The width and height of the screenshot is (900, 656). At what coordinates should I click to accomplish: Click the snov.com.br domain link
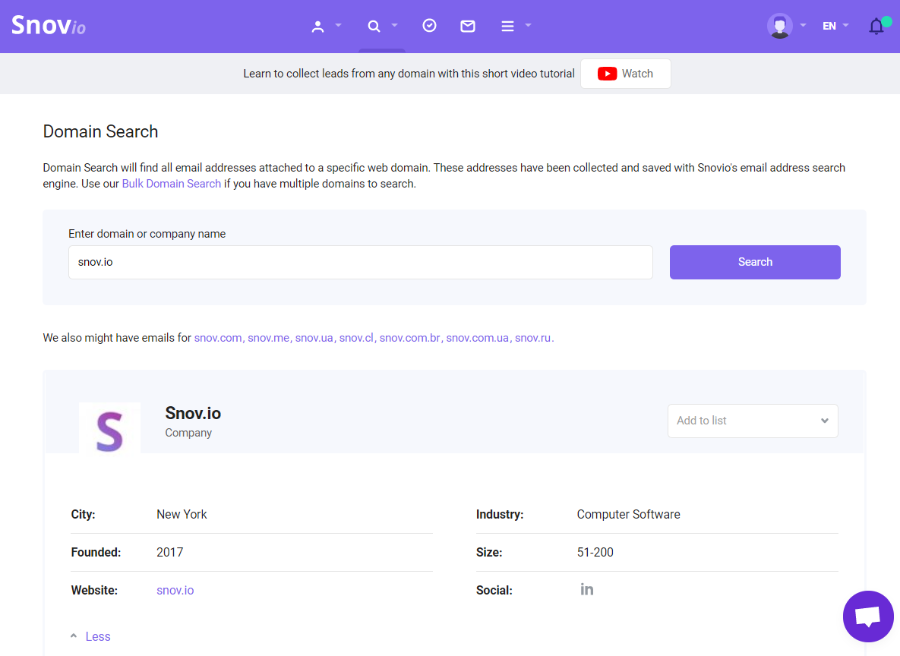click(410, 338)
